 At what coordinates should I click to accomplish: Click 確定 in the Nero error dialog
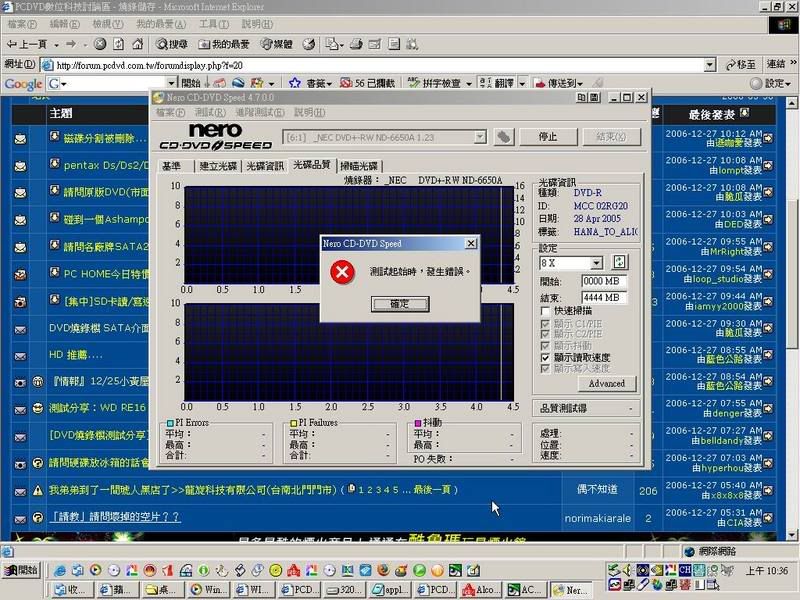[400, 304]
